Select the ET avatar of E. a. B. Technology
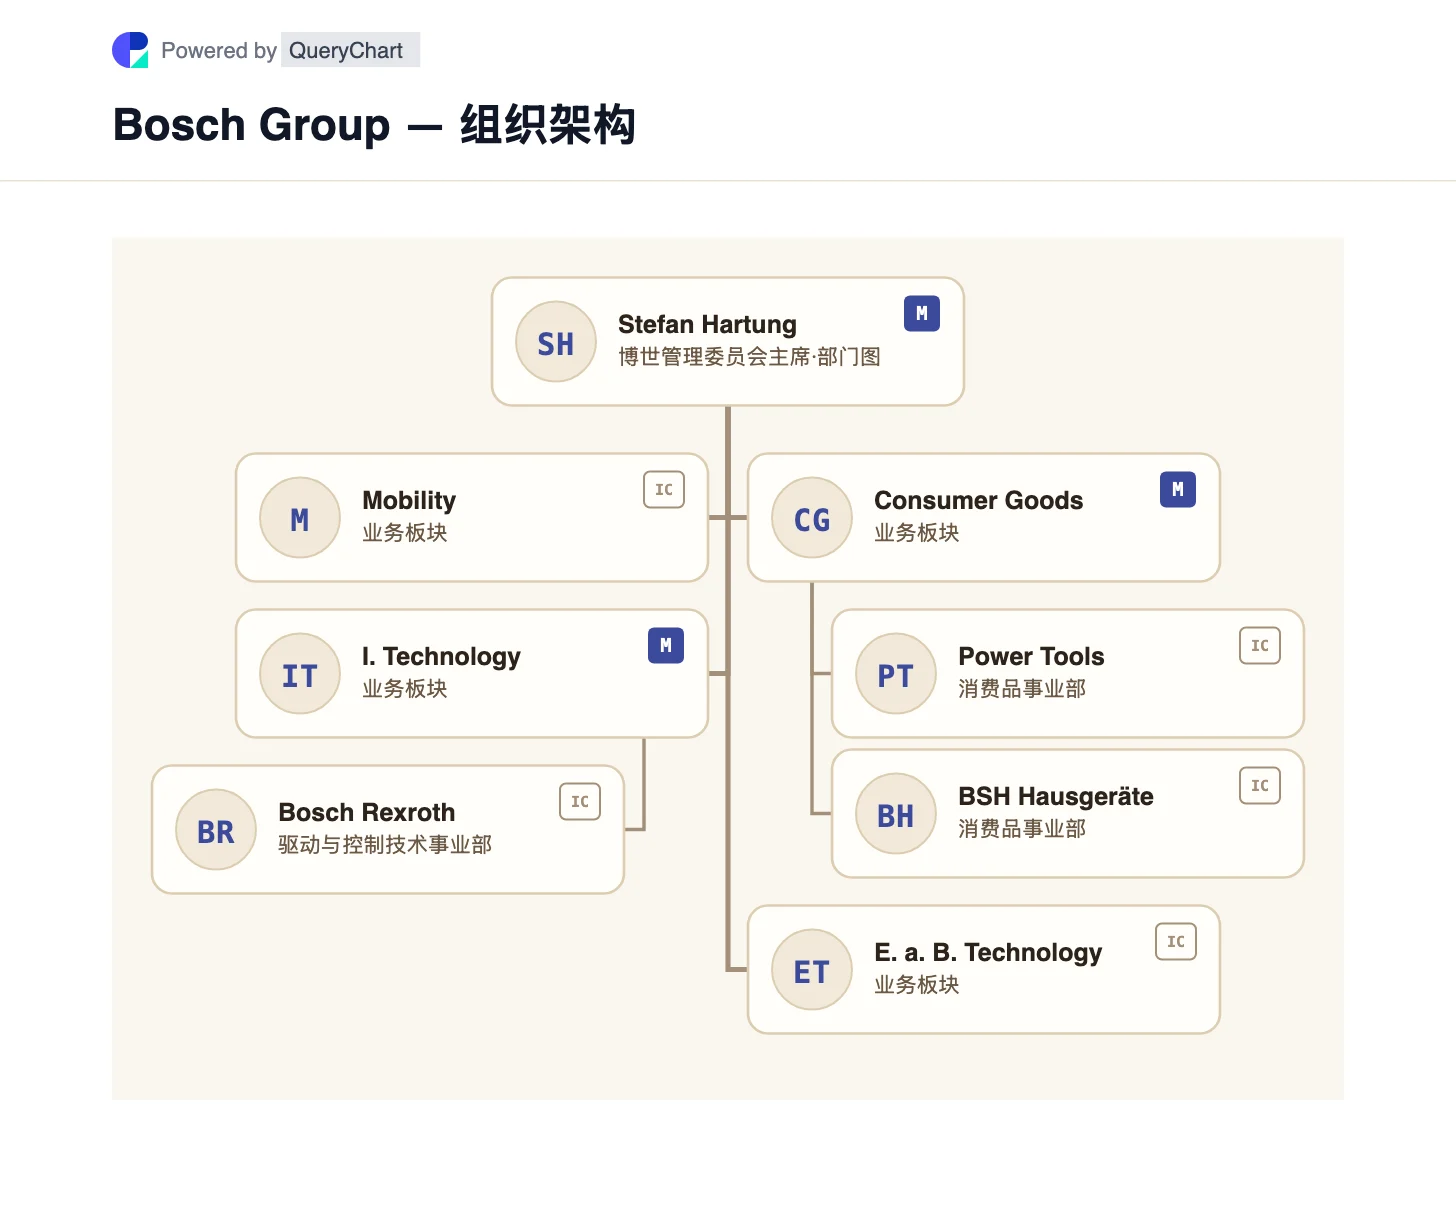 click(812, 970)
